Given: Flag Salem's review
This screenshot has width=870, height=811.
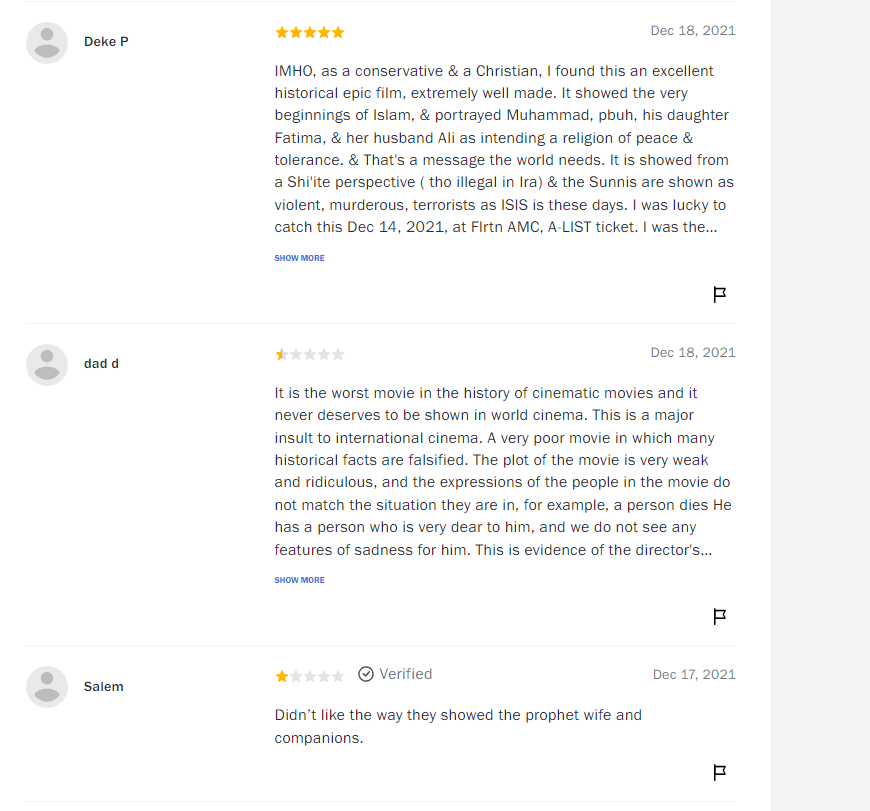Looking at the screenshot, I should point(719,772).
